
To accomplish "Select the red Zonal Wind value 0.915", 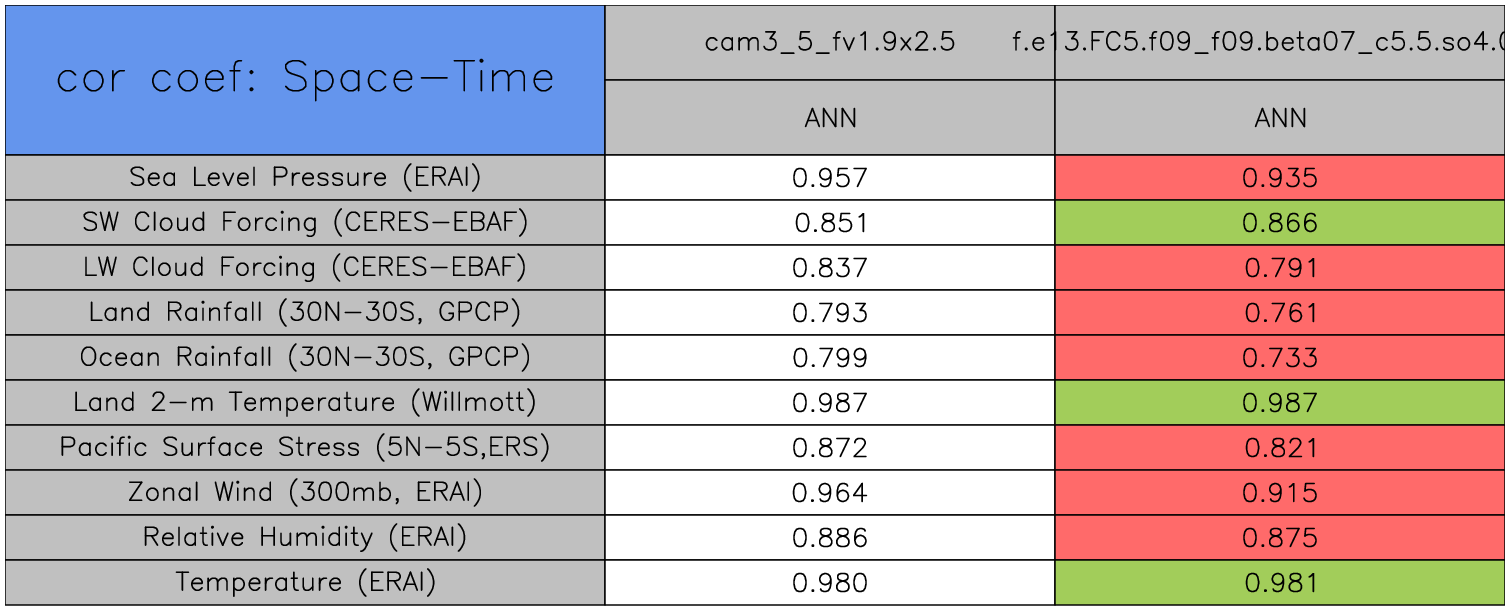I will [1280, 493].
